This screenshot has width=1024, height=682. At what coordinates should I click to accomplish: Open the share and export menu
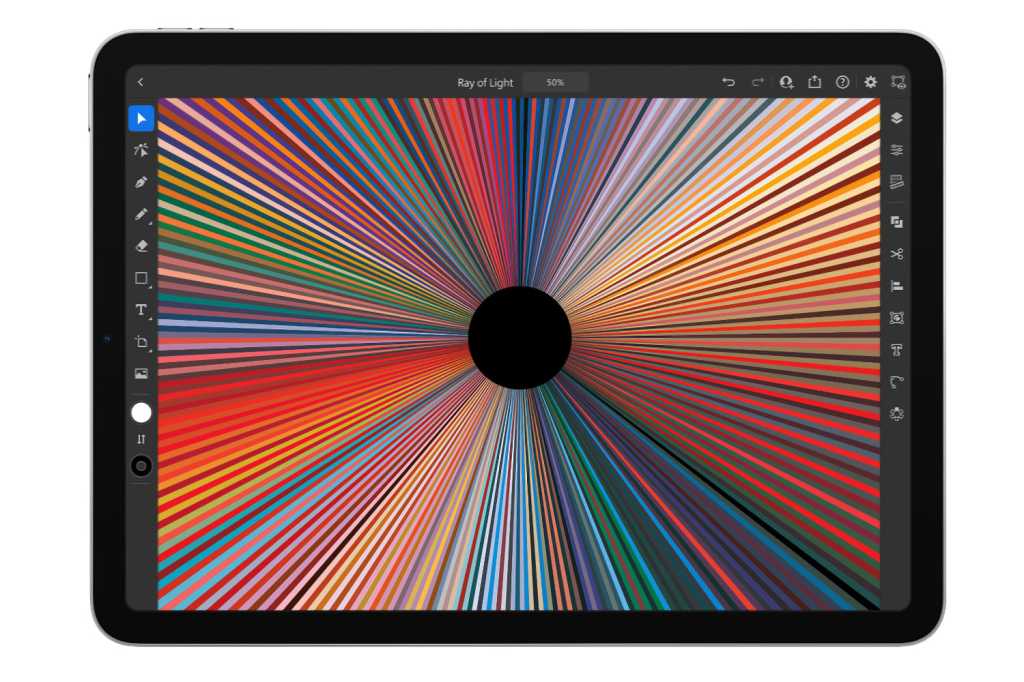[x=814, y=82]
